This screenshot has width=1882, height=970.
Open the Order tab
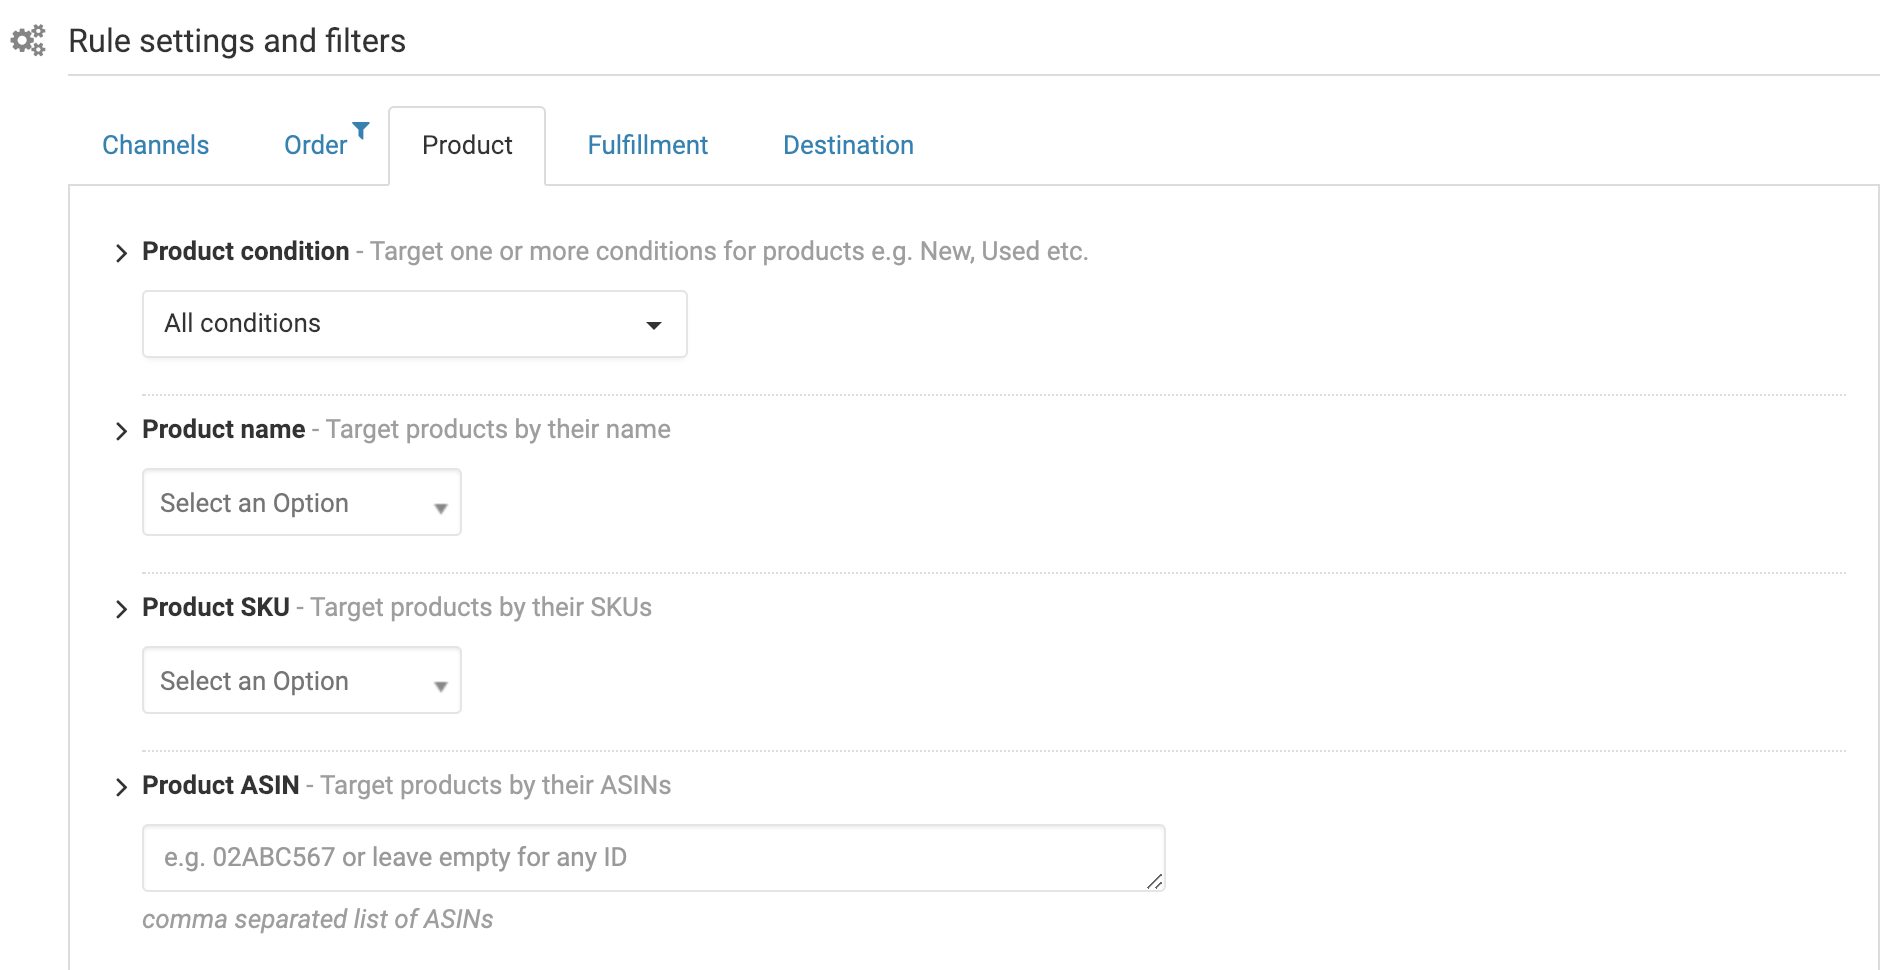click(315, 145)
